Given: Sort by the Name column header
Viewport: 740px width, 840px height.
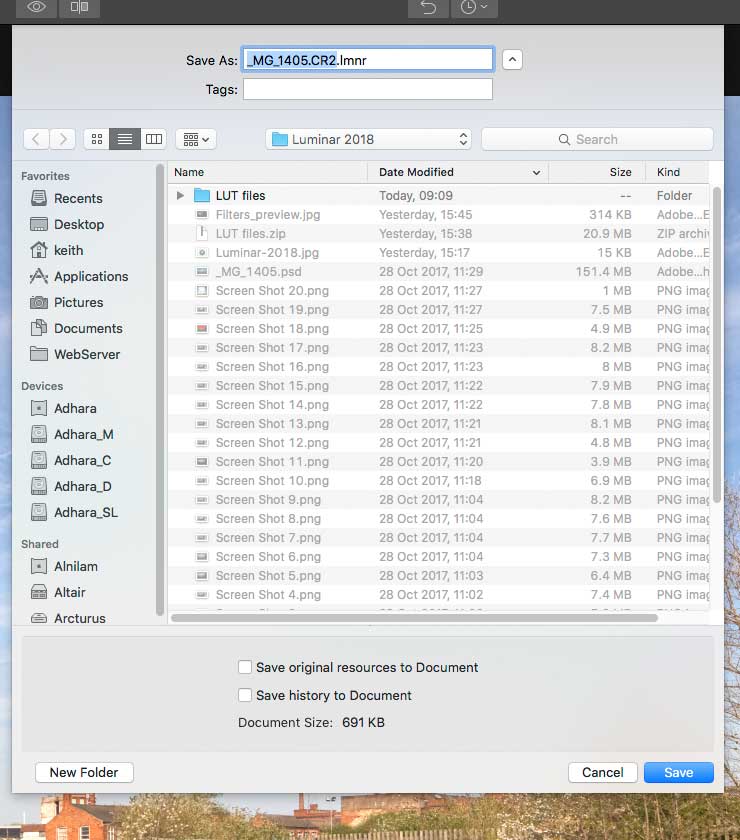Looking at the screenshot, I should (268, 172).
